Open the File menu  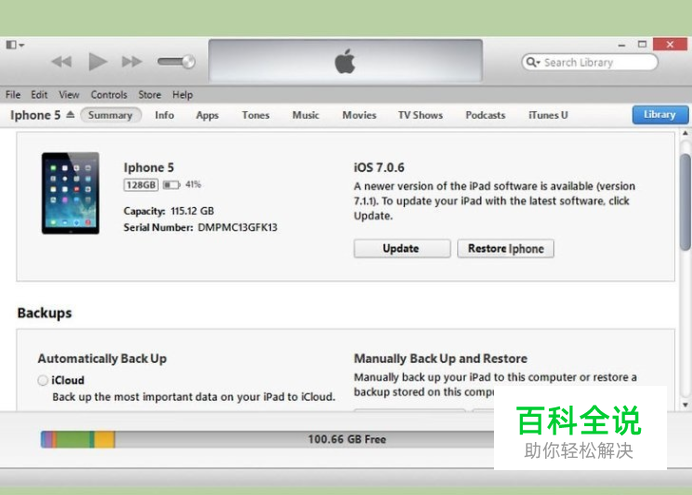pyautogui.click(x=13, y=95)
